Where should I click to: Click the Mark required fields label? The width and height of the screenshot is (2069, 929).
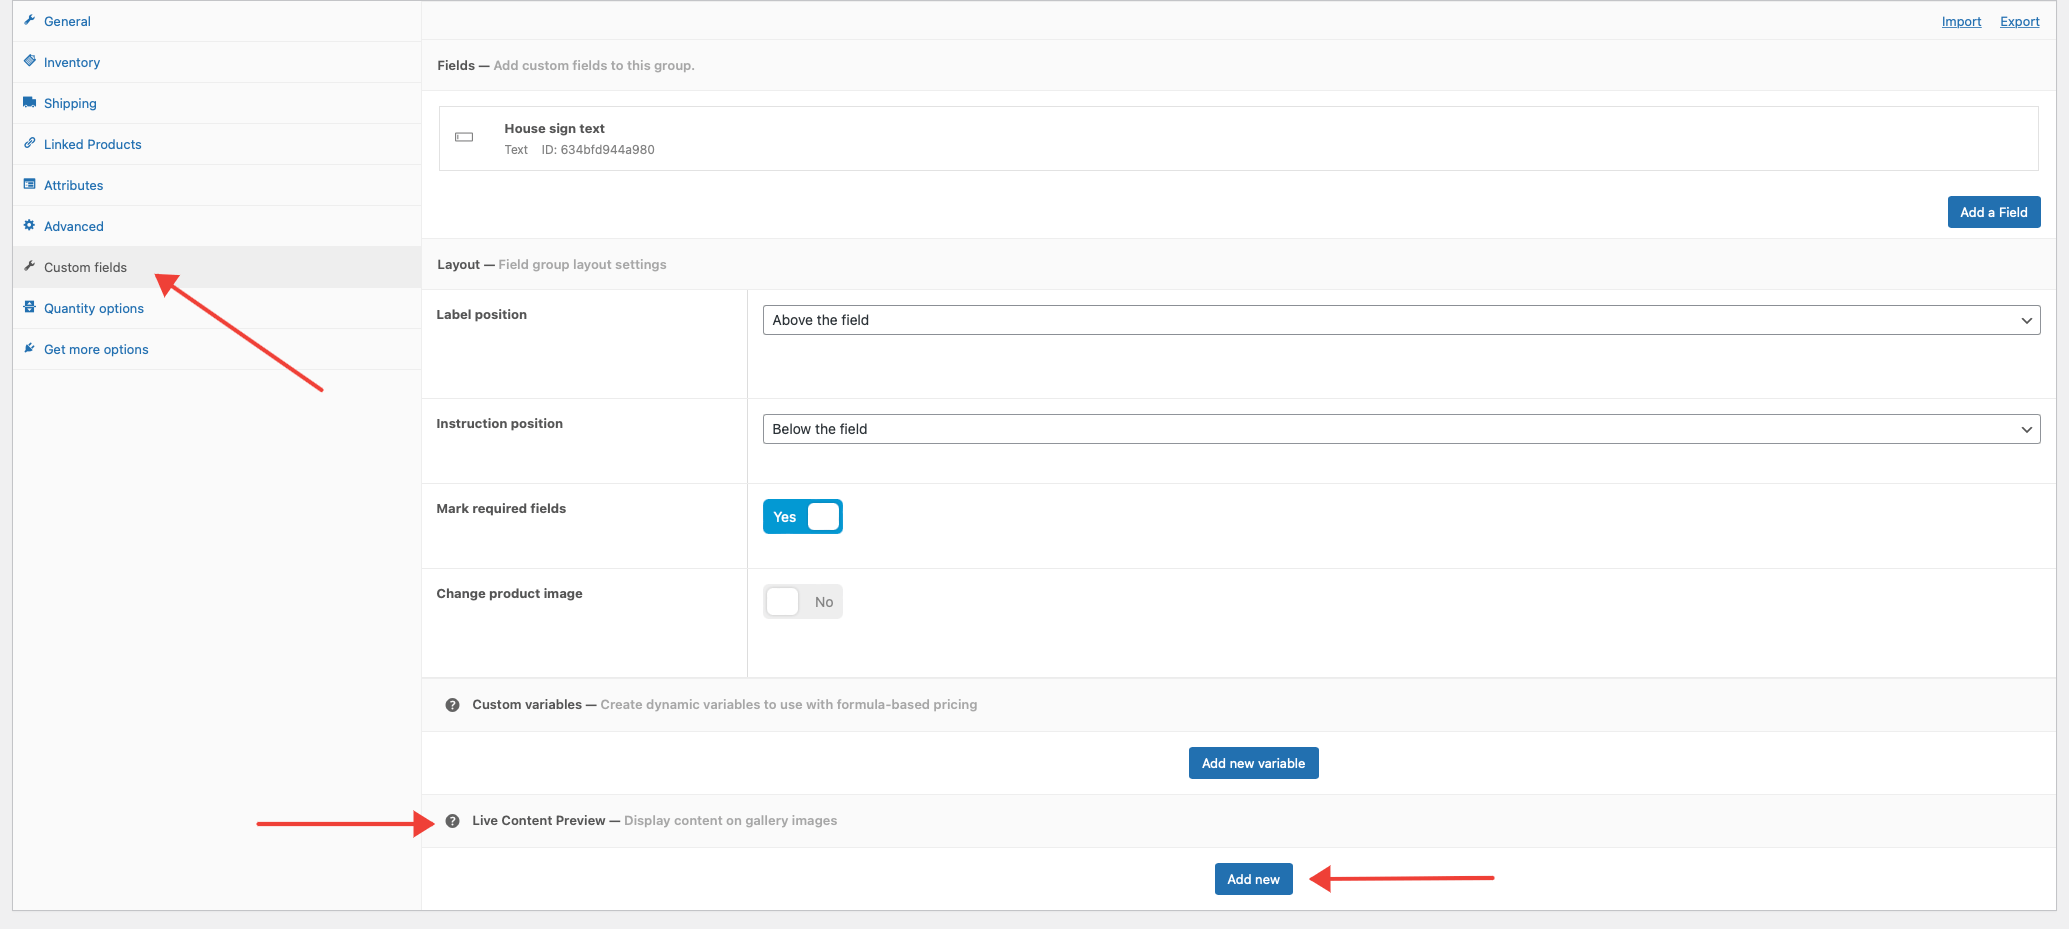click(x=501, y=508)
